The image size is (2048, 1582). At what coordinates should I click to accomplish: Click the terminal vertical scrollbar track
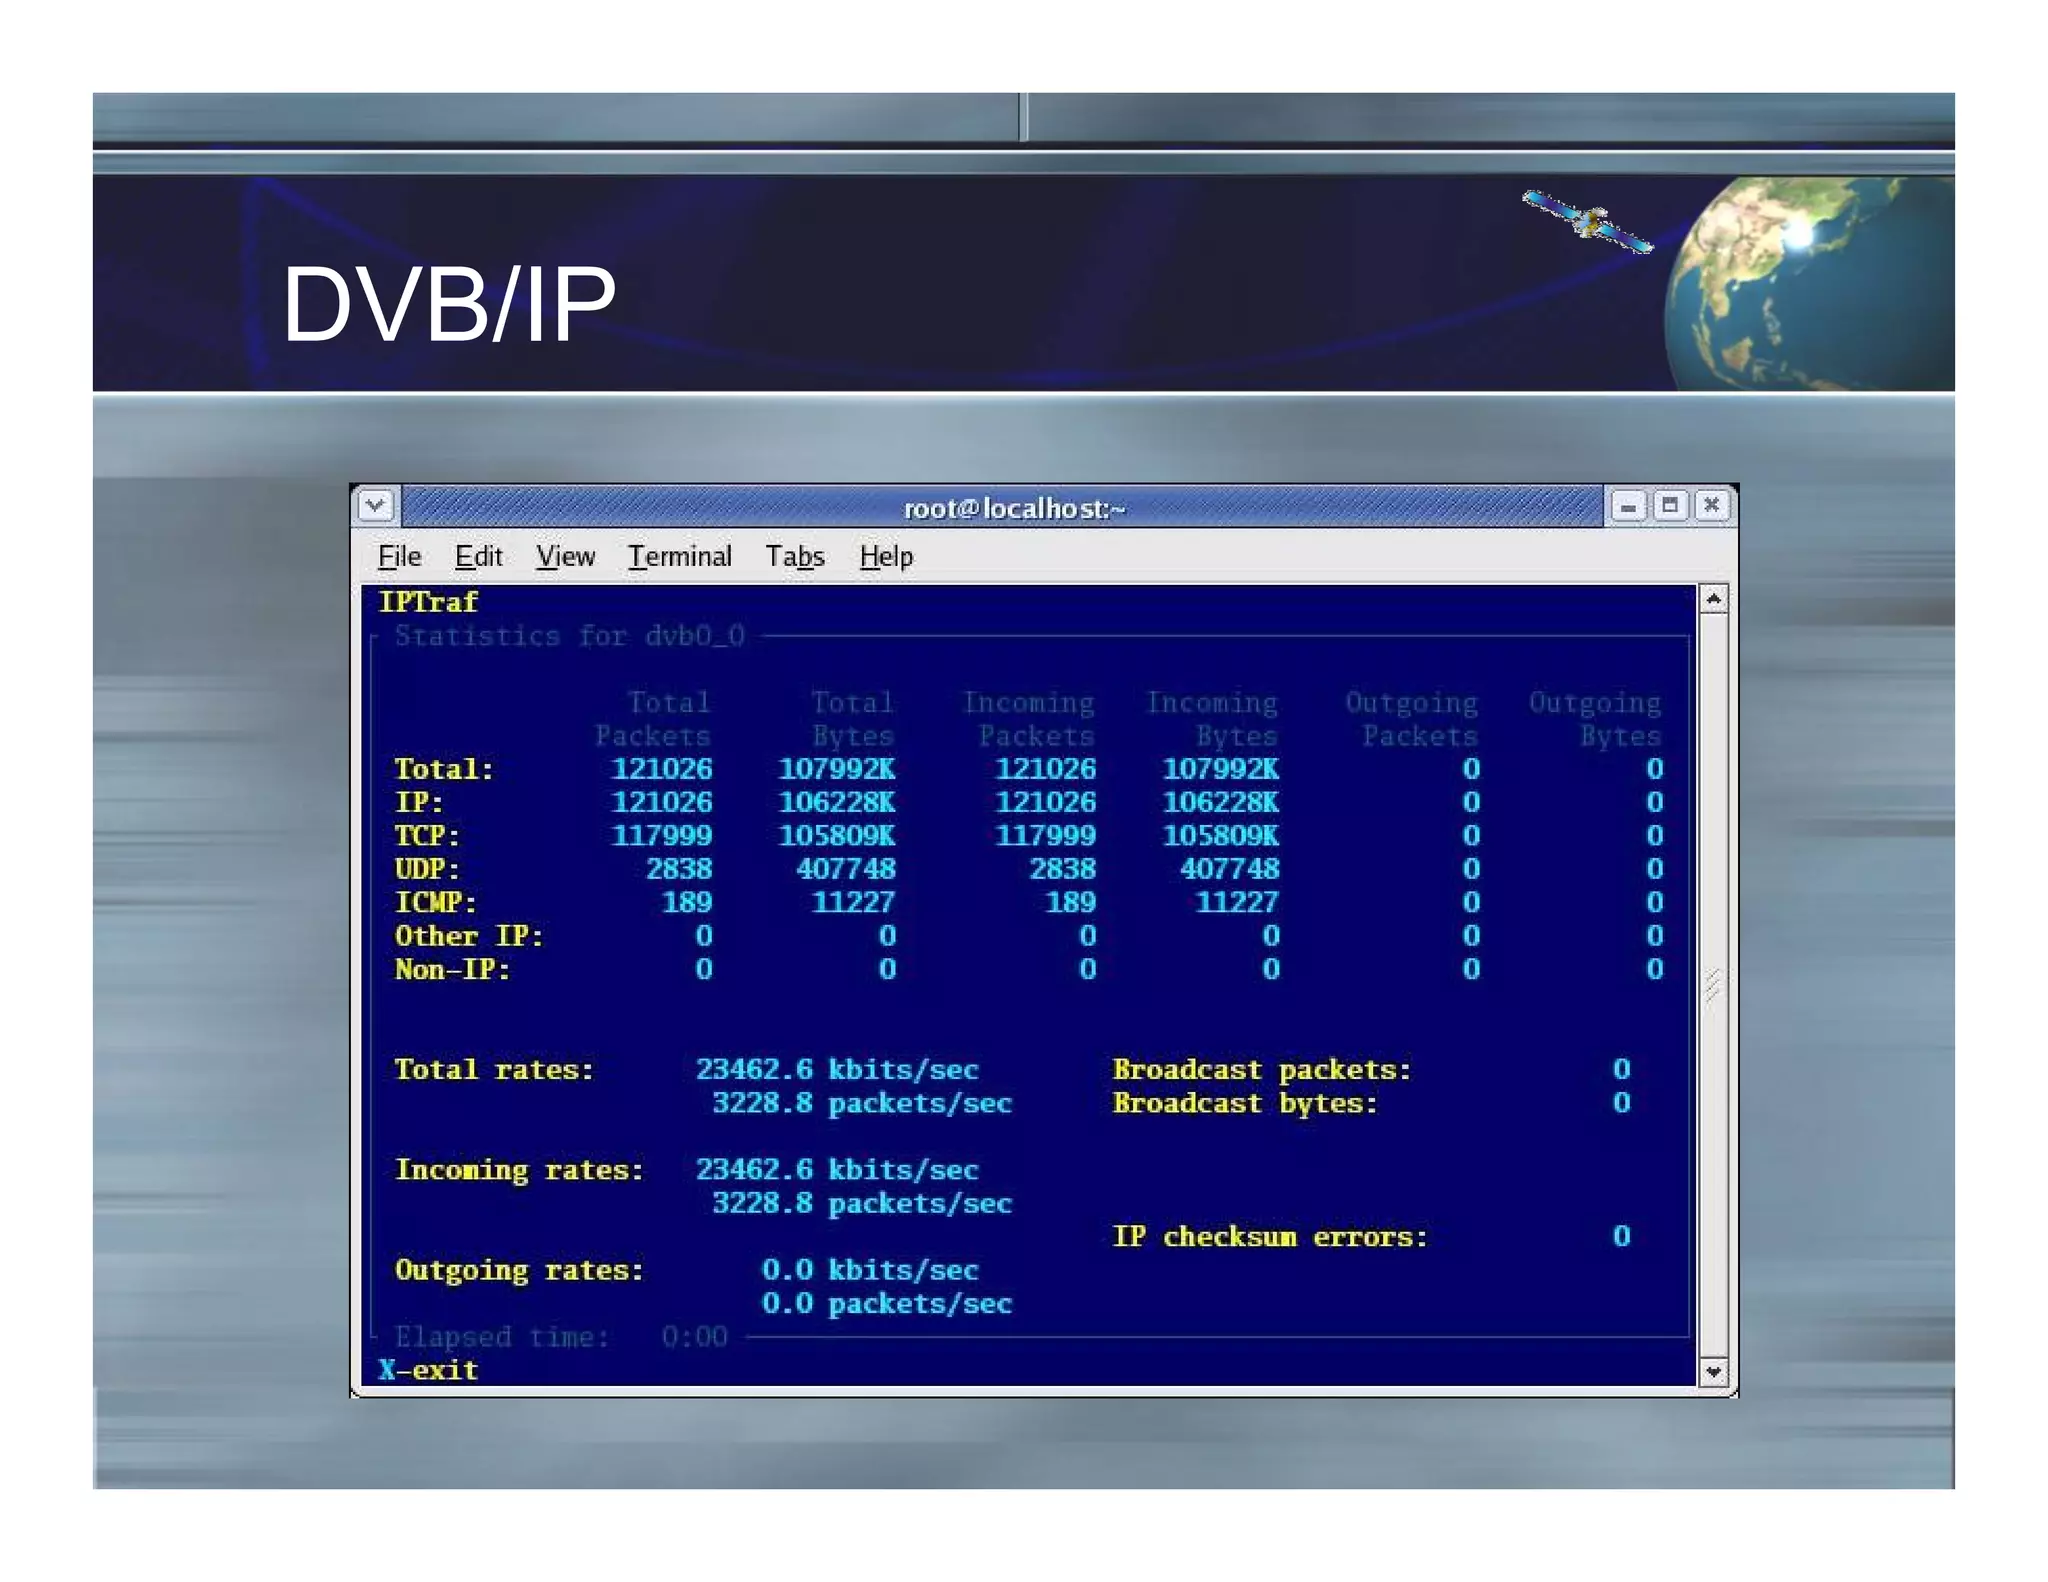[x=1713, y=985]
